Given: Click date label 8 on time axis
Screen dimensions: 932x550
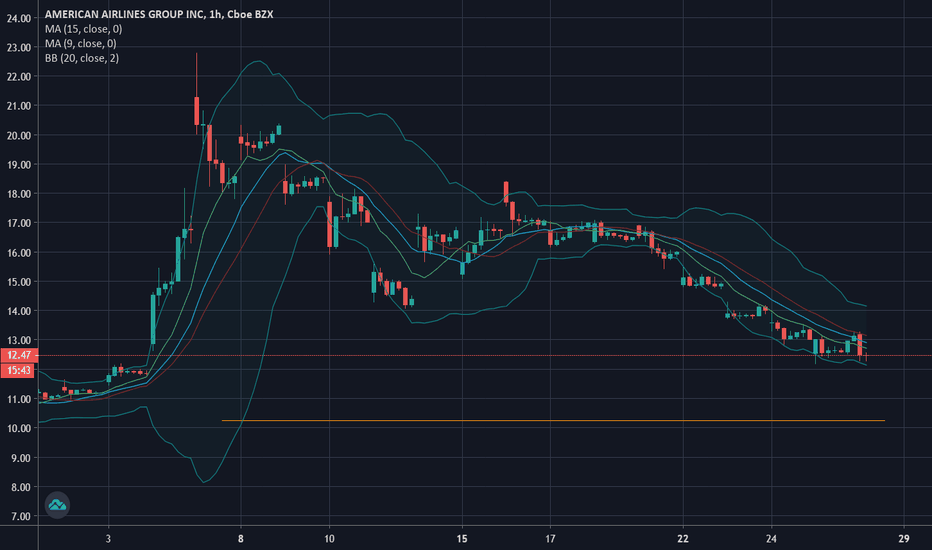Looking at the screenshot, I should tap(241, 539).
